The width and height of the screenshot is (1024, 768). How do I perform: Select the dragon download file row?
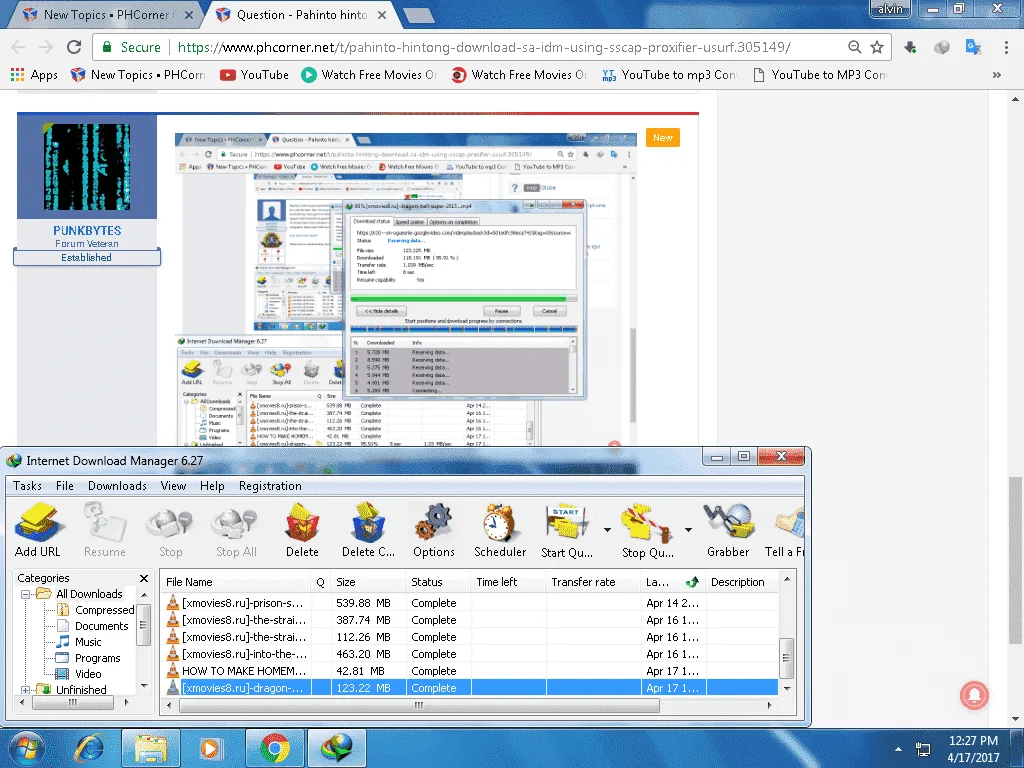(470, 688)
